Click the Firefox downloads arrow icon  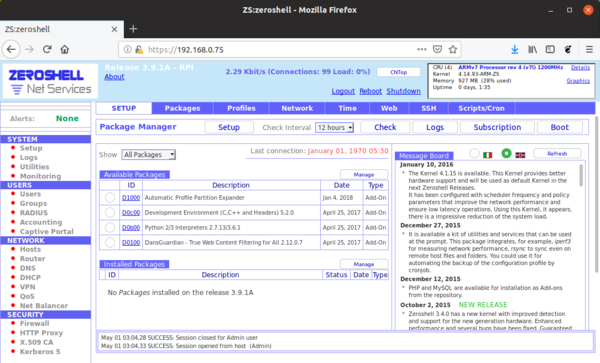[x=515, y=49]
